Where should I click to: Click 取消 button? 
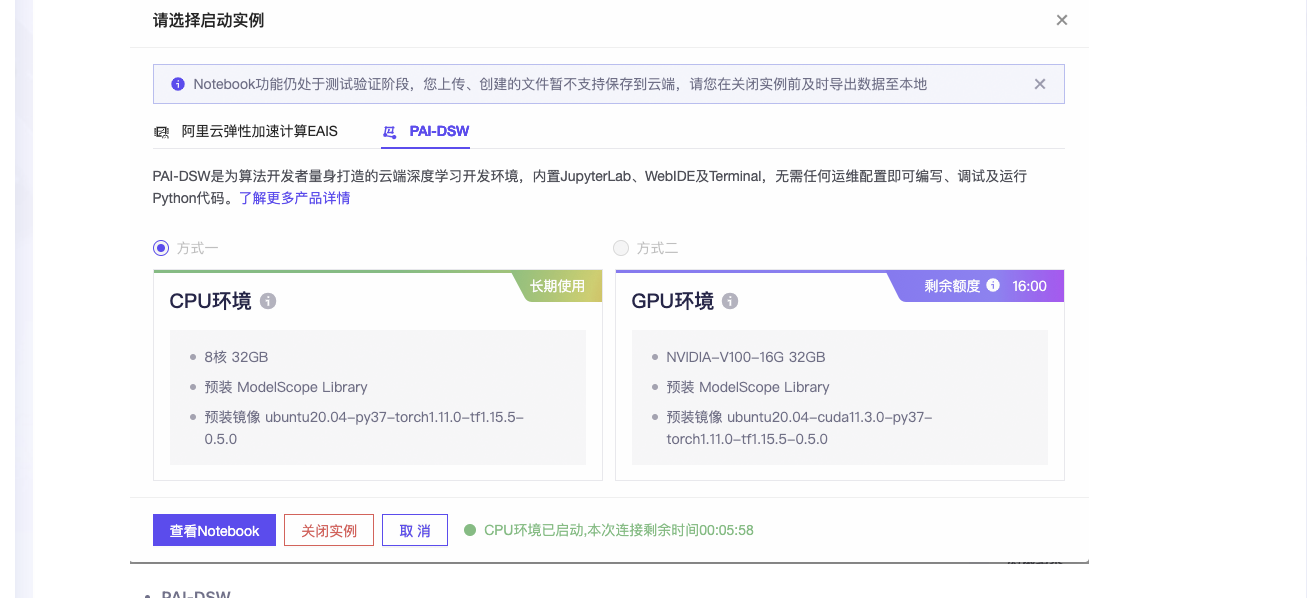click(x=415, y=531)
